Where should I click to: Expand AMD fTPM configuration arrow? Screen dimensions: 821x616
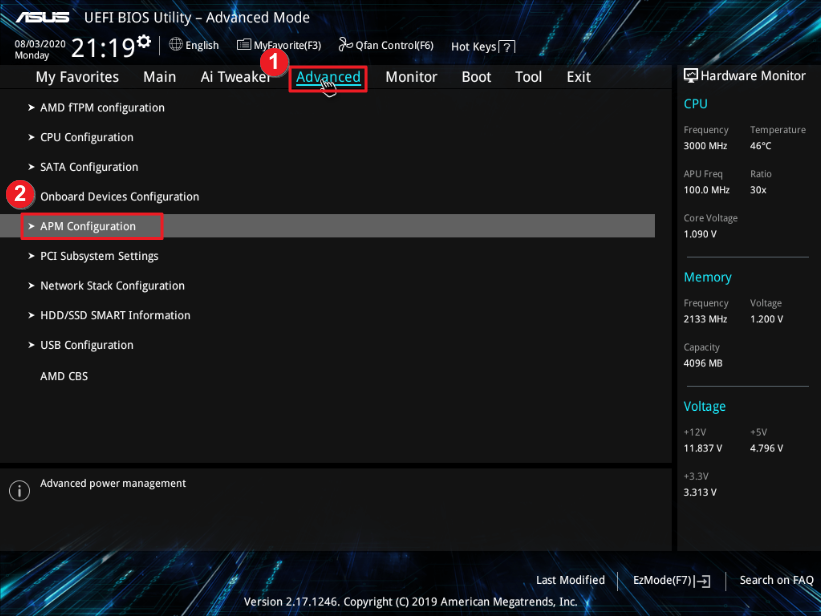[31, 107]
